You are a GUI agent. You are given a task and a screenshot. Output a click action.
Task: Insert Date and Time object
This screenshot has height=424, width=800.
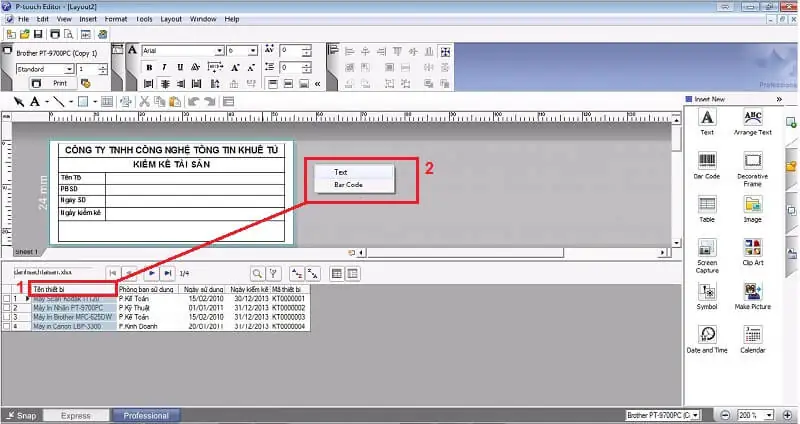point(707,340)
